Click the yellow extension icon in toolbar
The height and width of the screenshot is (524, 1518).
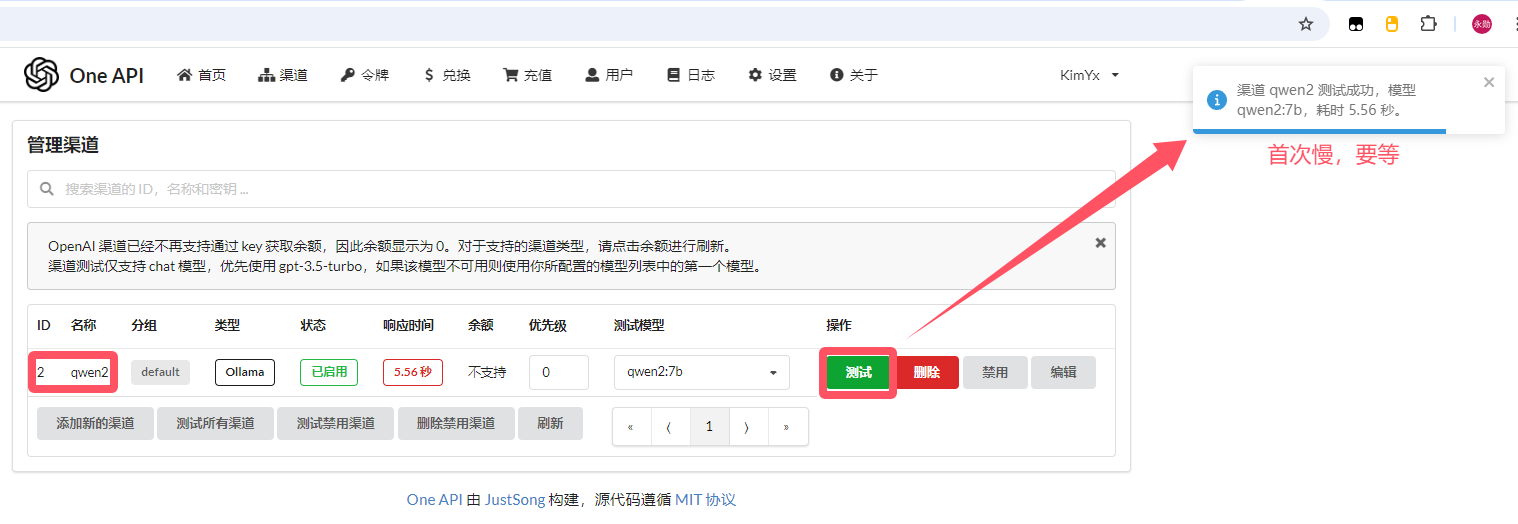pyautogui.click(x=1392, y=24)
